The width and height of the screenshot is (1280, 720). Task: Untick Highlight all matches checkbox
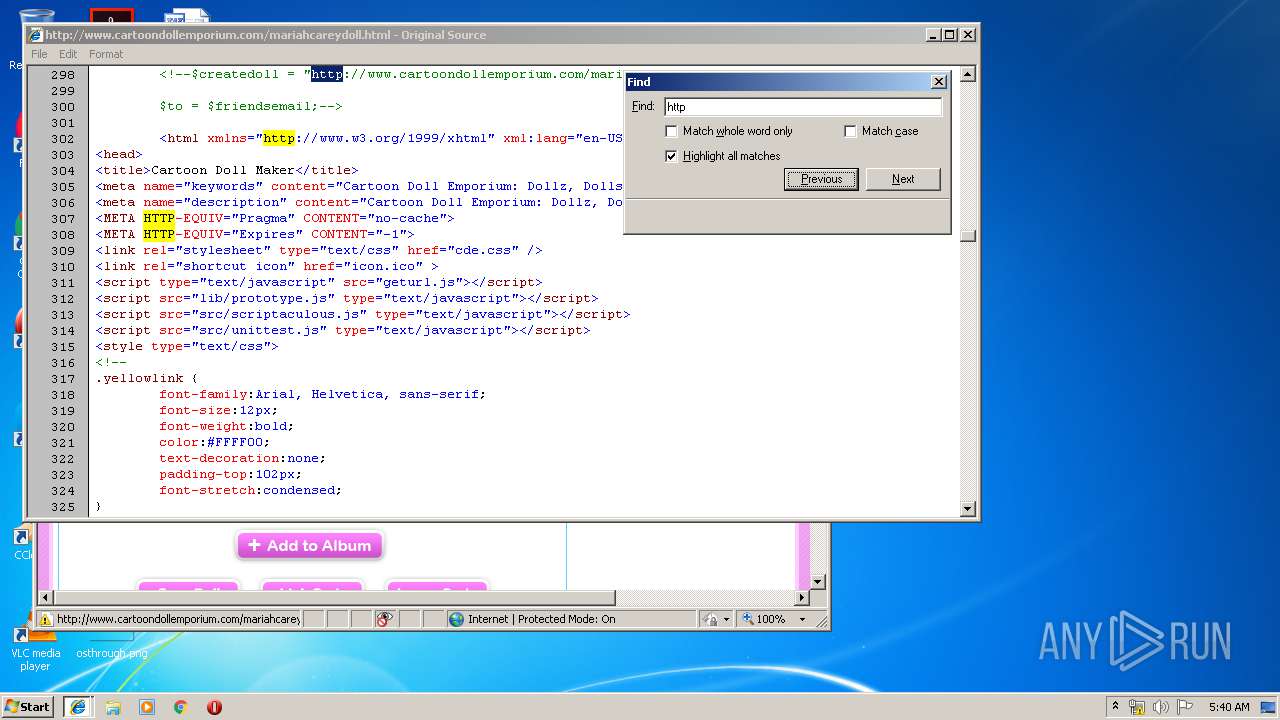tap(671, 156)
